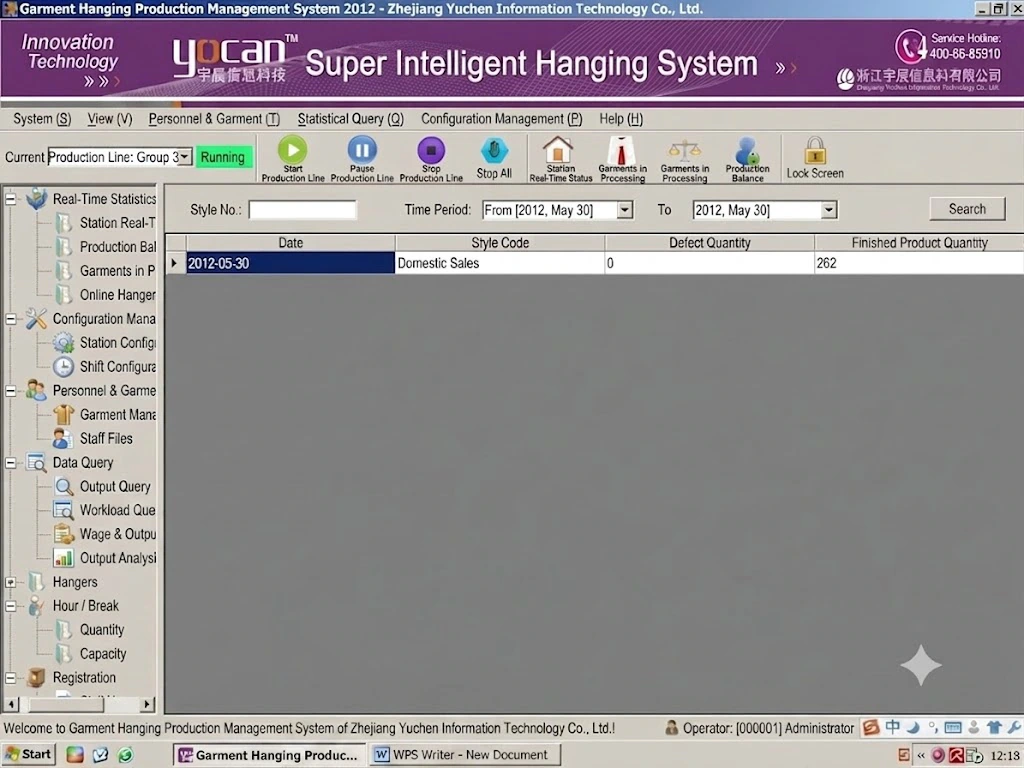This screenshot has width=1024, height=768.
Task: Click the Start Production Line play icon
Action: (x=293, y=150)
